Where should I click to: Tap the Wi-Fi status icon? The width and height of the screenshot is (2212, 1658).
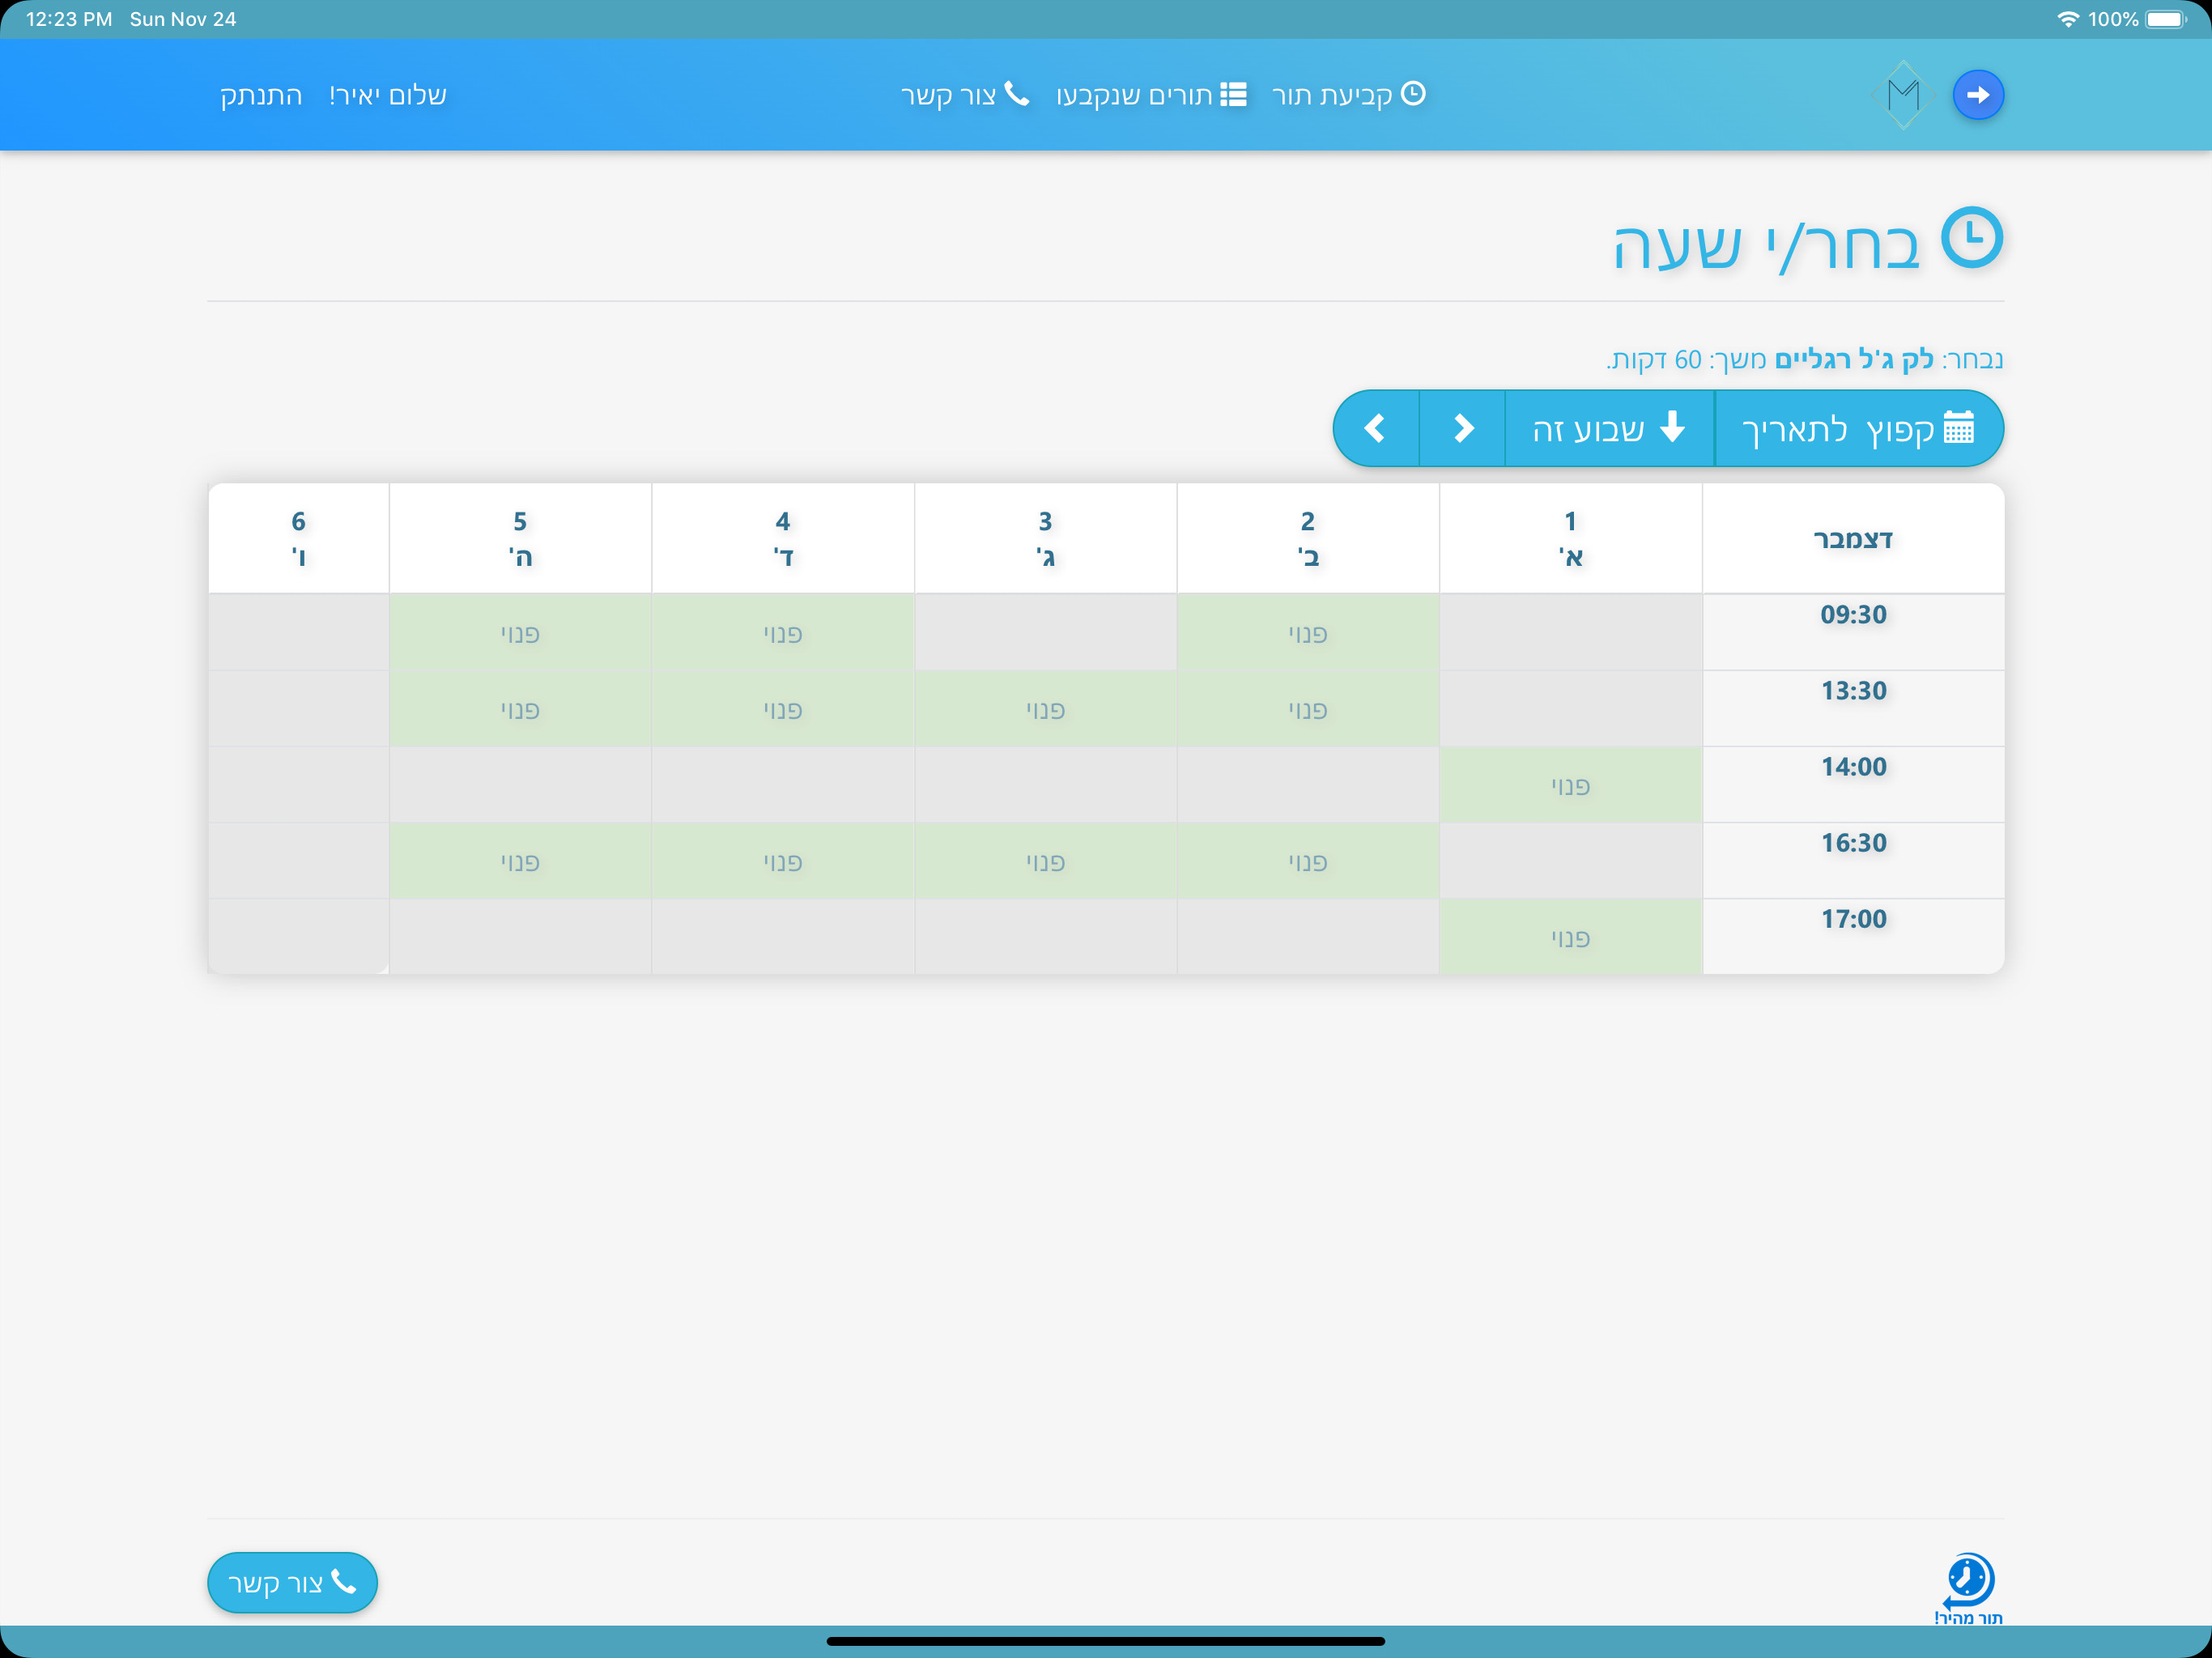coord(2067,19)
